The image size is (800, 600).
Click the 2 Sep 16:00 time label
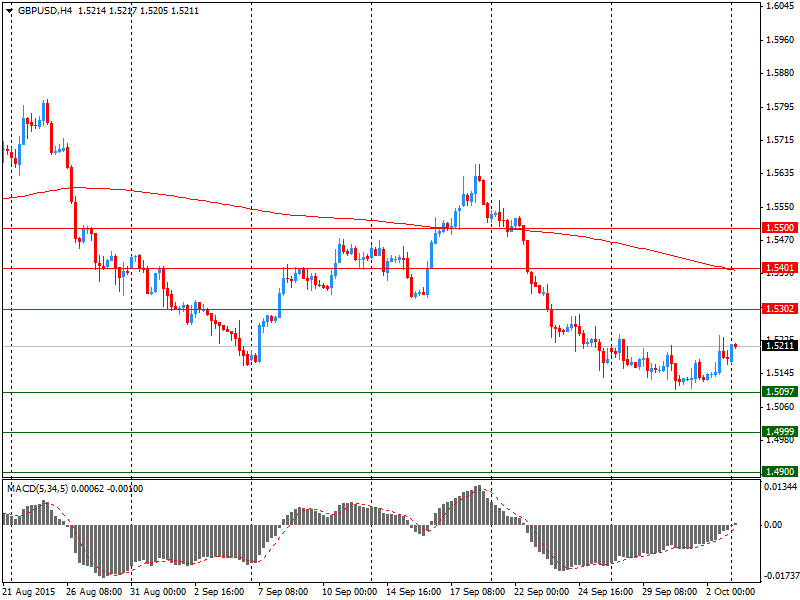[x=219, y=592]
